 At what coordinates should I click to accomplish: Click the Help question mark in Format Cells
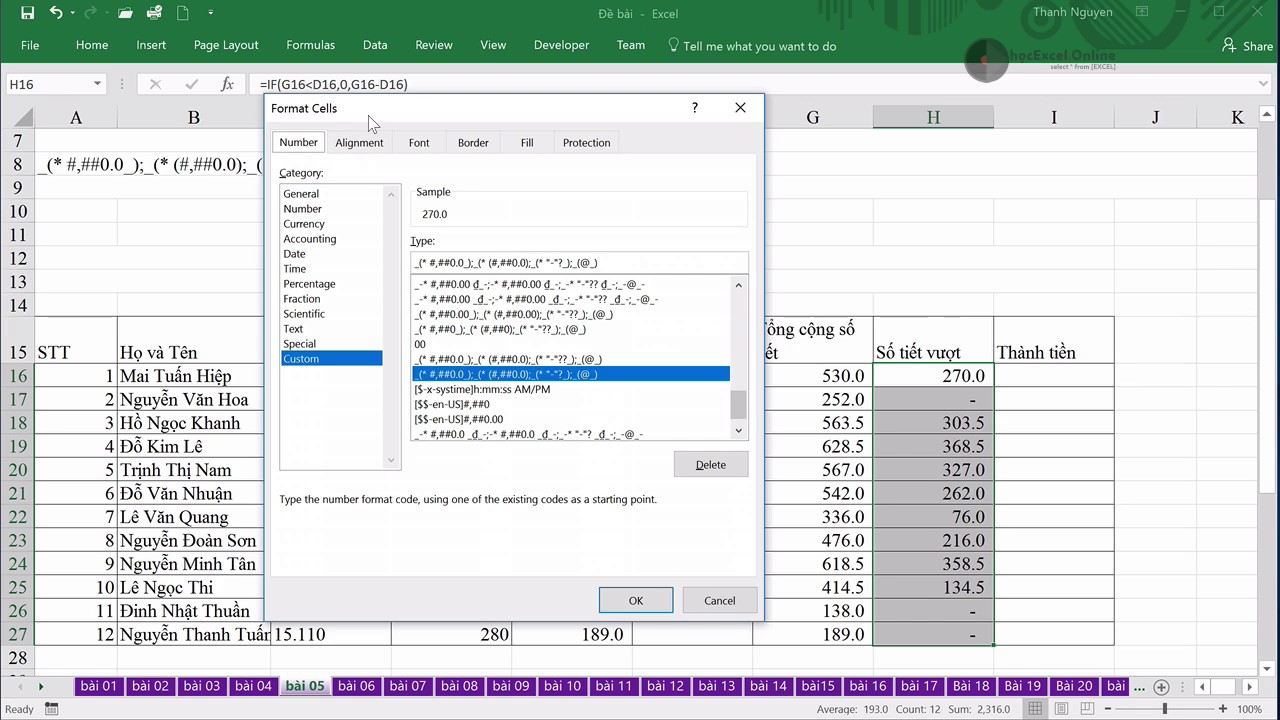(x=694, y=107)
